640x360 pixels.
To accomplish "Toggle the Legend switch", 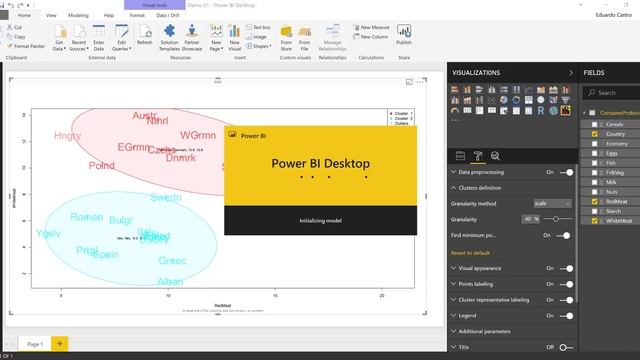I will pos(566,316).
